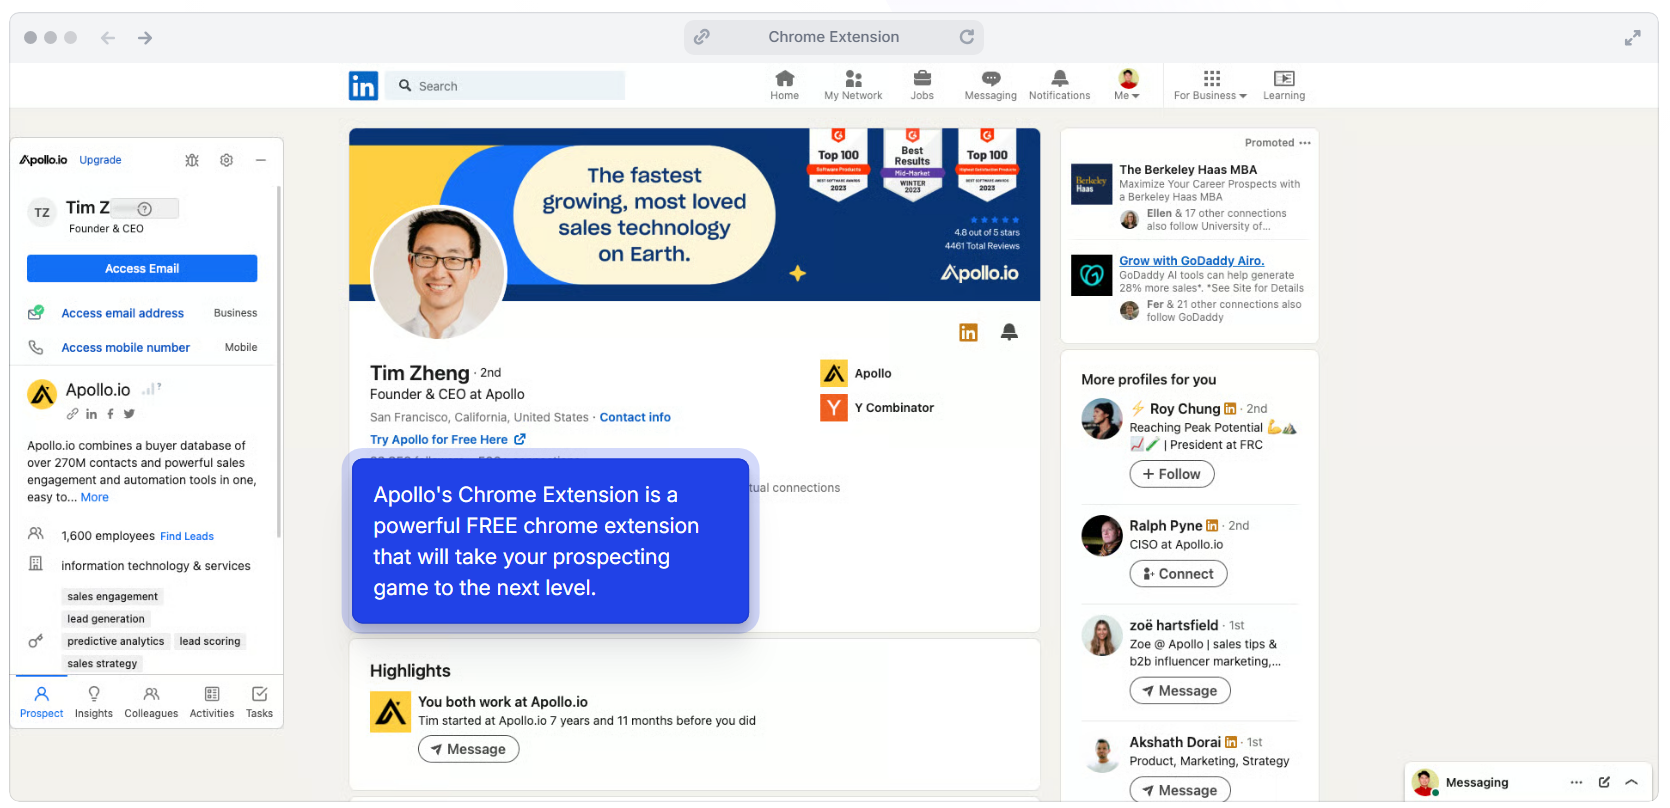View Notifications in top nav
This screenshot has height=808, width=1670.
(x=1059, y=85)
